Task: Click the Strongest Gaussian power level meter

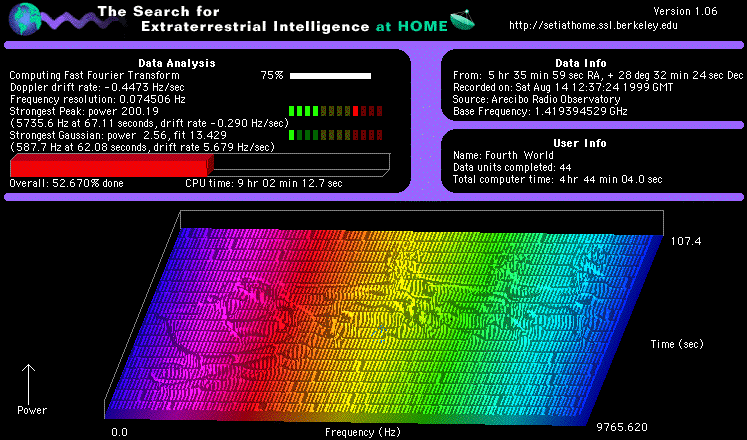Action: [x=335, y=133]
